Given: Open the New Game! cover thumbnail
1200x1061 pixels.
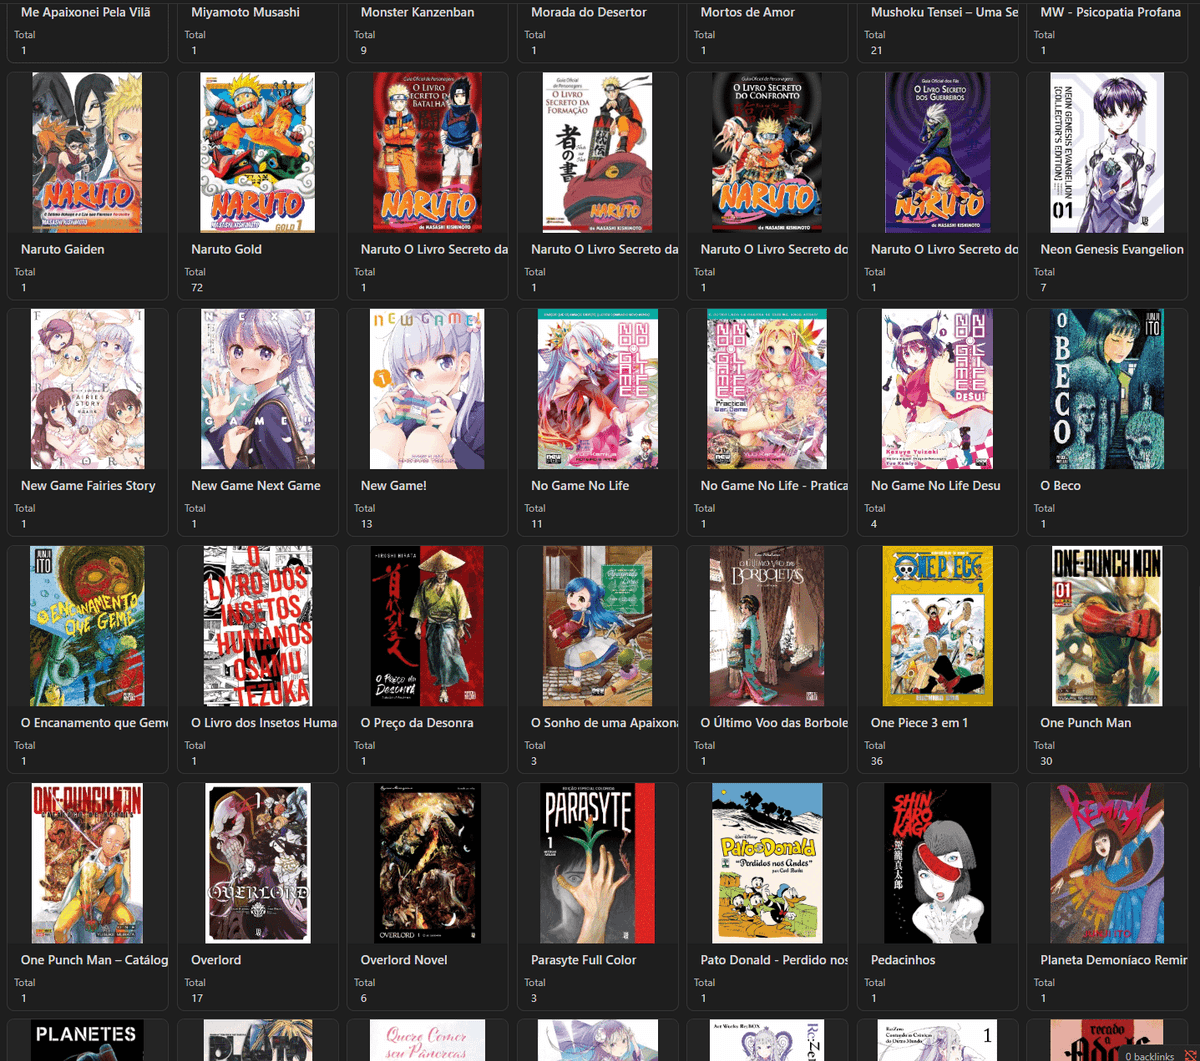Looking at the screenshot, I should (428, 389).
